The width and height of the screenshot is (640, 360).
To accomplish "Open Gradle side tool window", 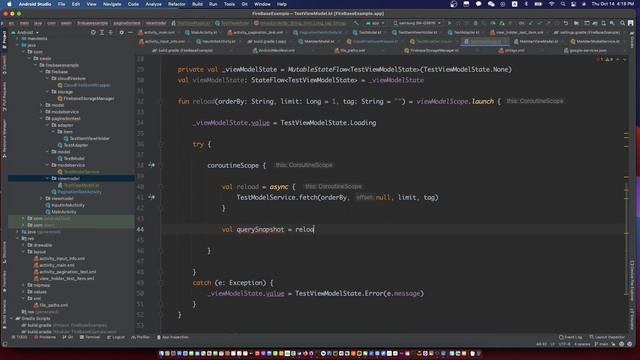I will (632, 40).
